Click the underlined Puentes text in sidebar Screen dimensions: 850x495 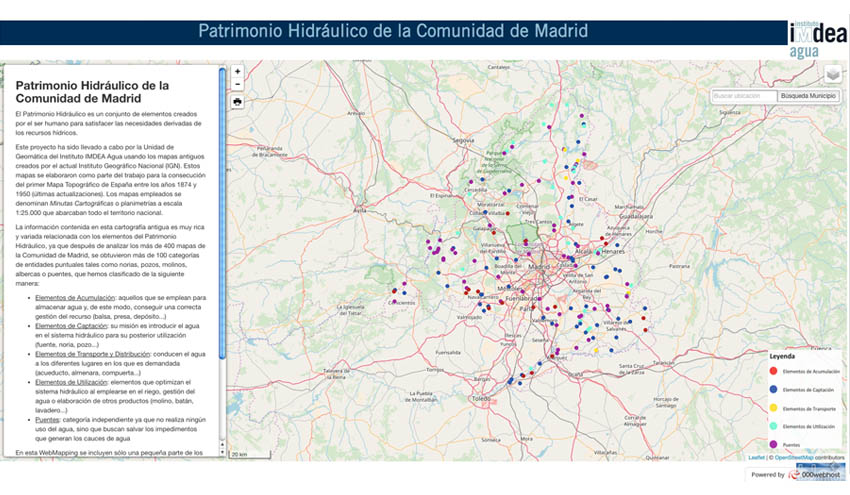tap(48, 420)
